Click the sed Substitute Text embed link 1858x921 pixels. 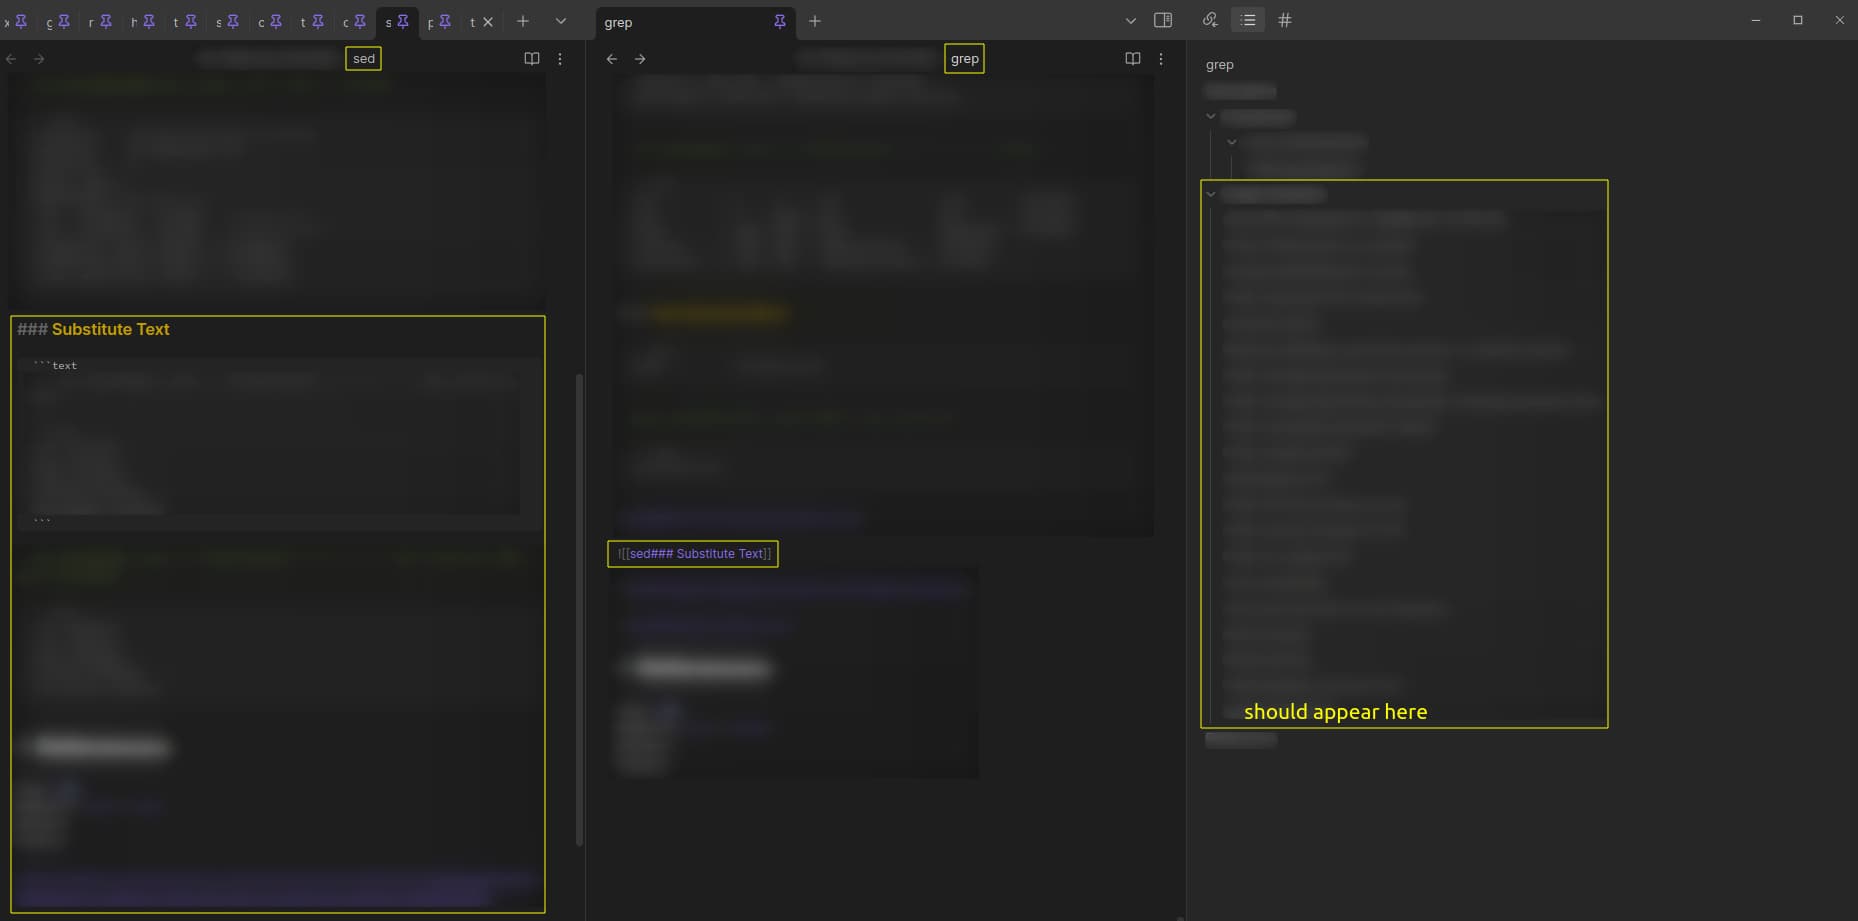coord(694,554)
